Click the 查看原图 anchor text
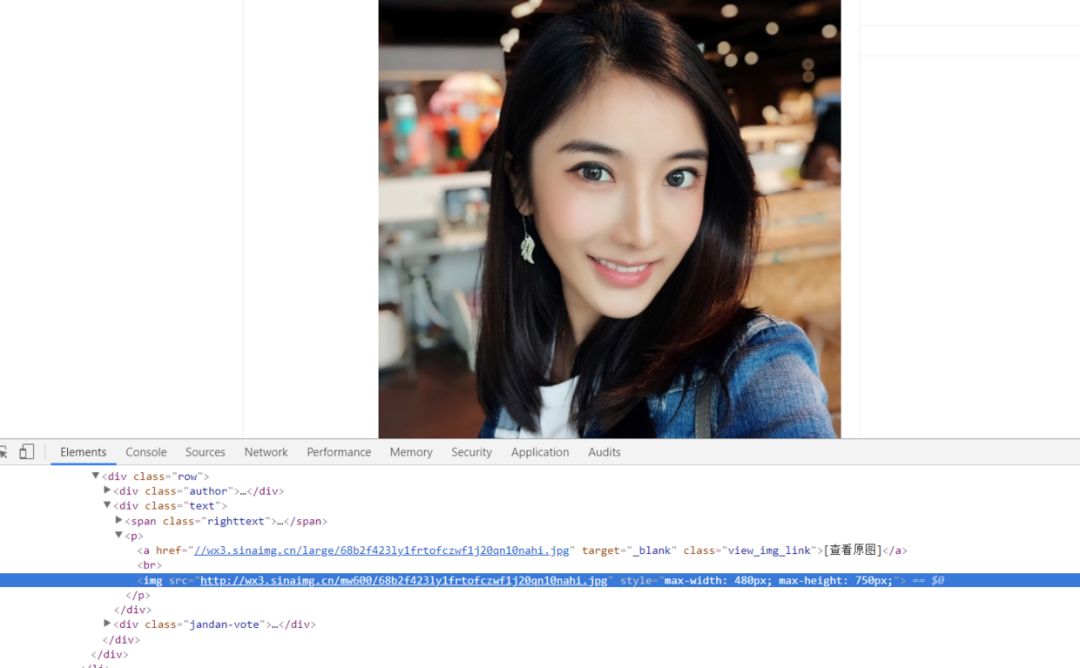This screenshot has width=1080, height=668. tap(853, 550)
